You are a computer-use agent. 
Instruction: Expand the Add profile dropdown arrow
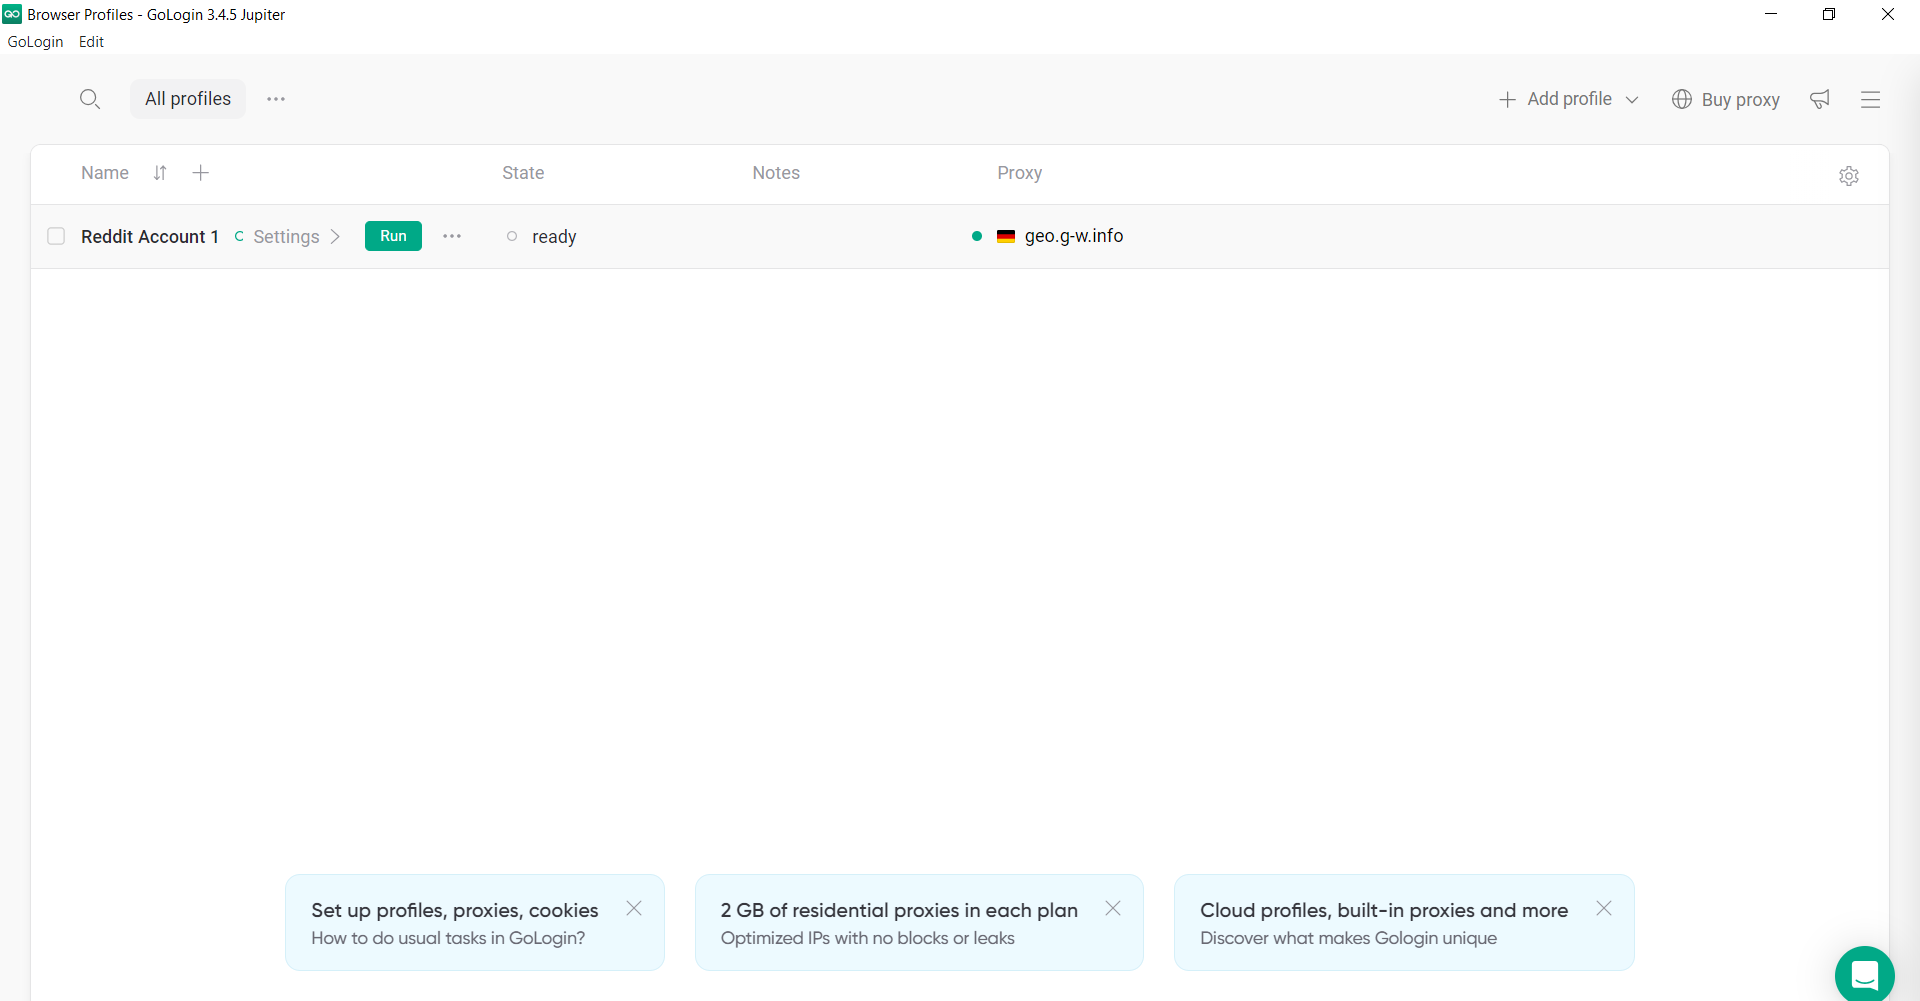coord(1632,100)
